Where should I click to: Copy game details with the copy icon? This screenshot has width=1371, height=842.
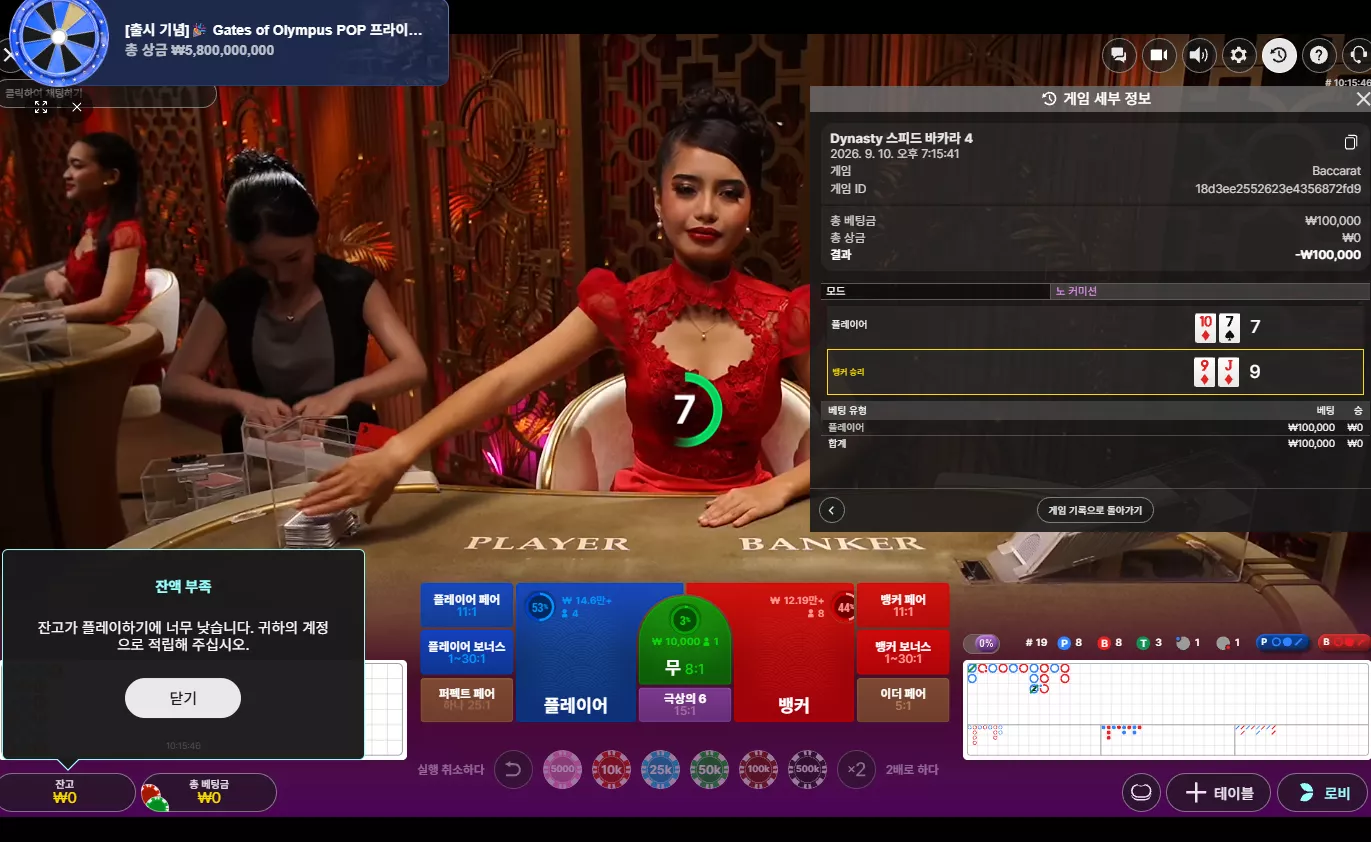1350,142
